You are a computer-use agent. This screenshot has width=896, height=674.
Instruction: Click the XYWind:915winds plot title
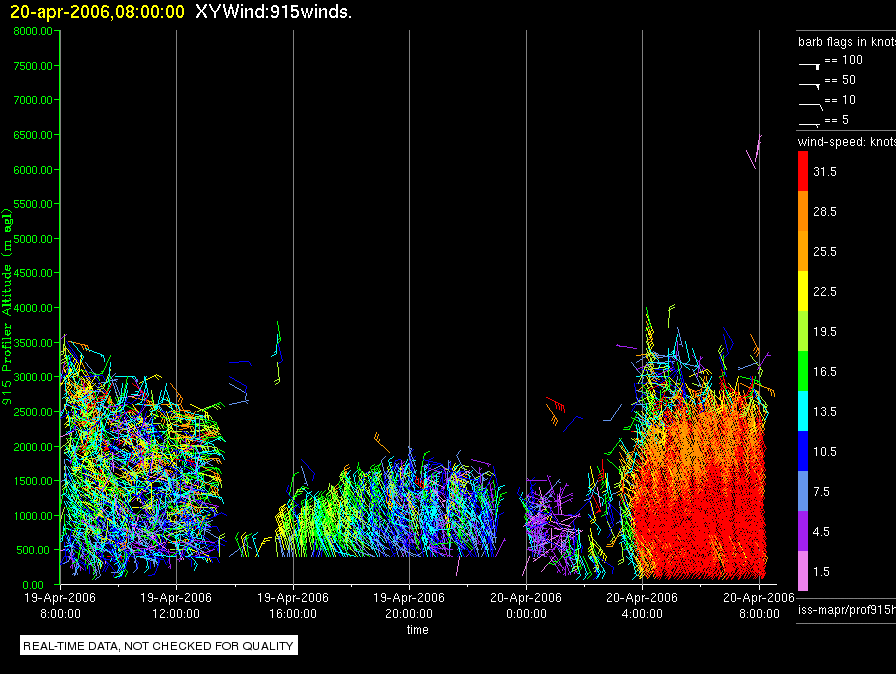click(x=273, y=12)
